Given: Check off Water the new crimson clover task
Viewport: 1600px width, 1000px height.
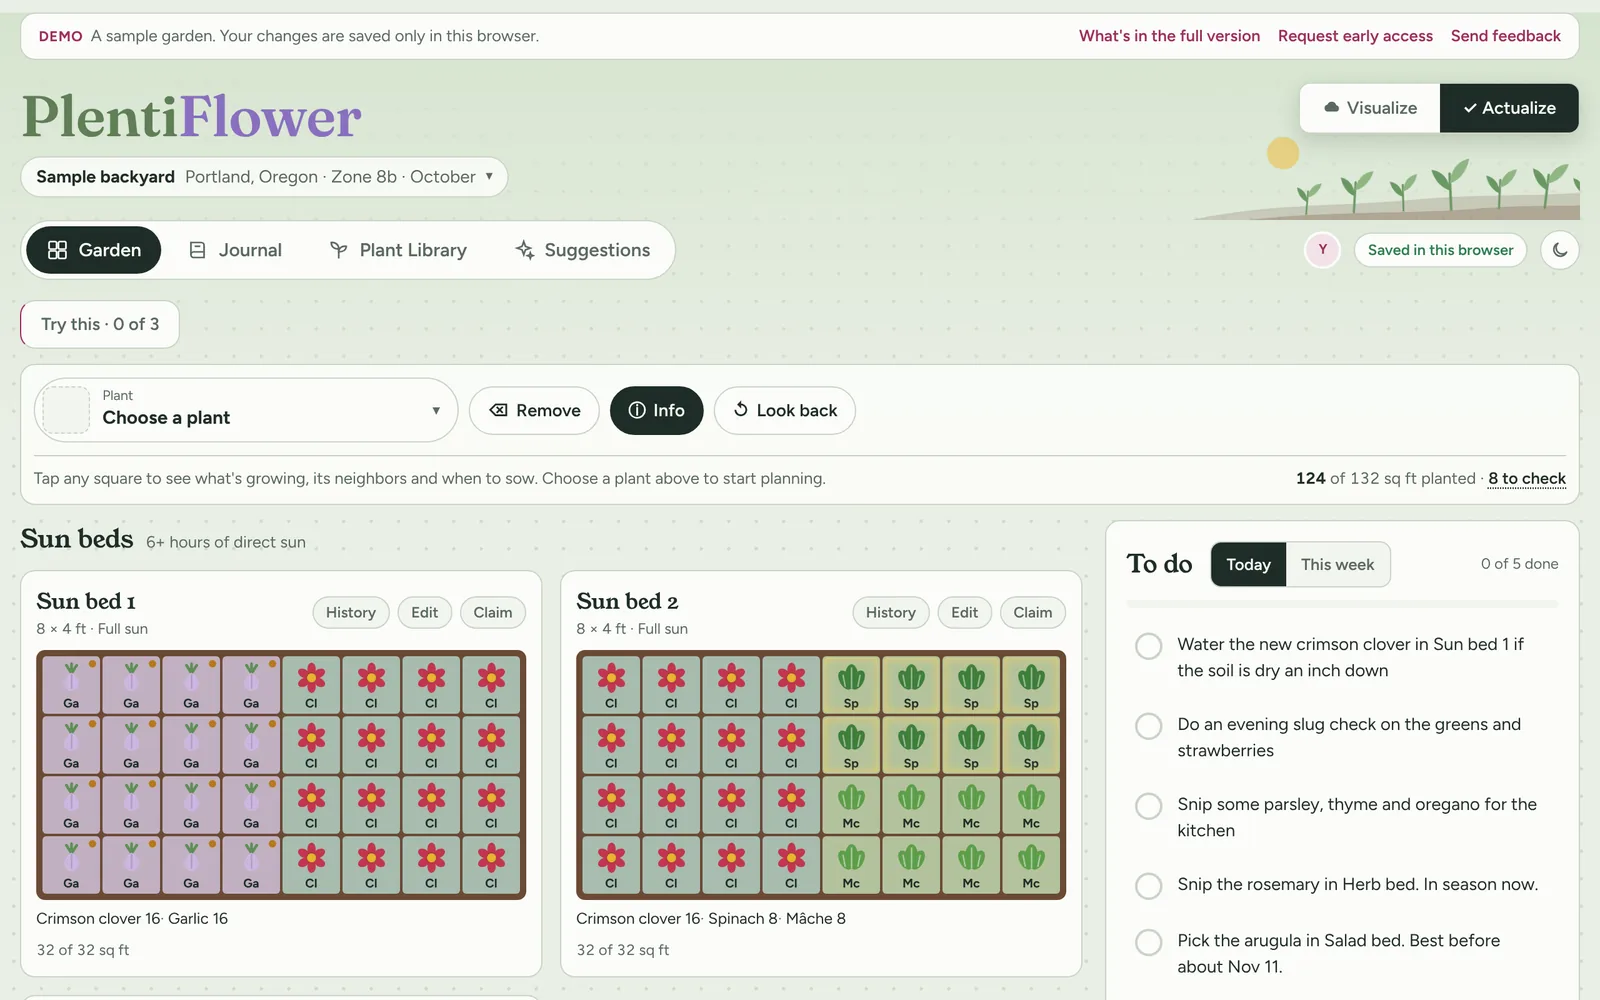Looking at the screenshot, I should point(1149,646).
